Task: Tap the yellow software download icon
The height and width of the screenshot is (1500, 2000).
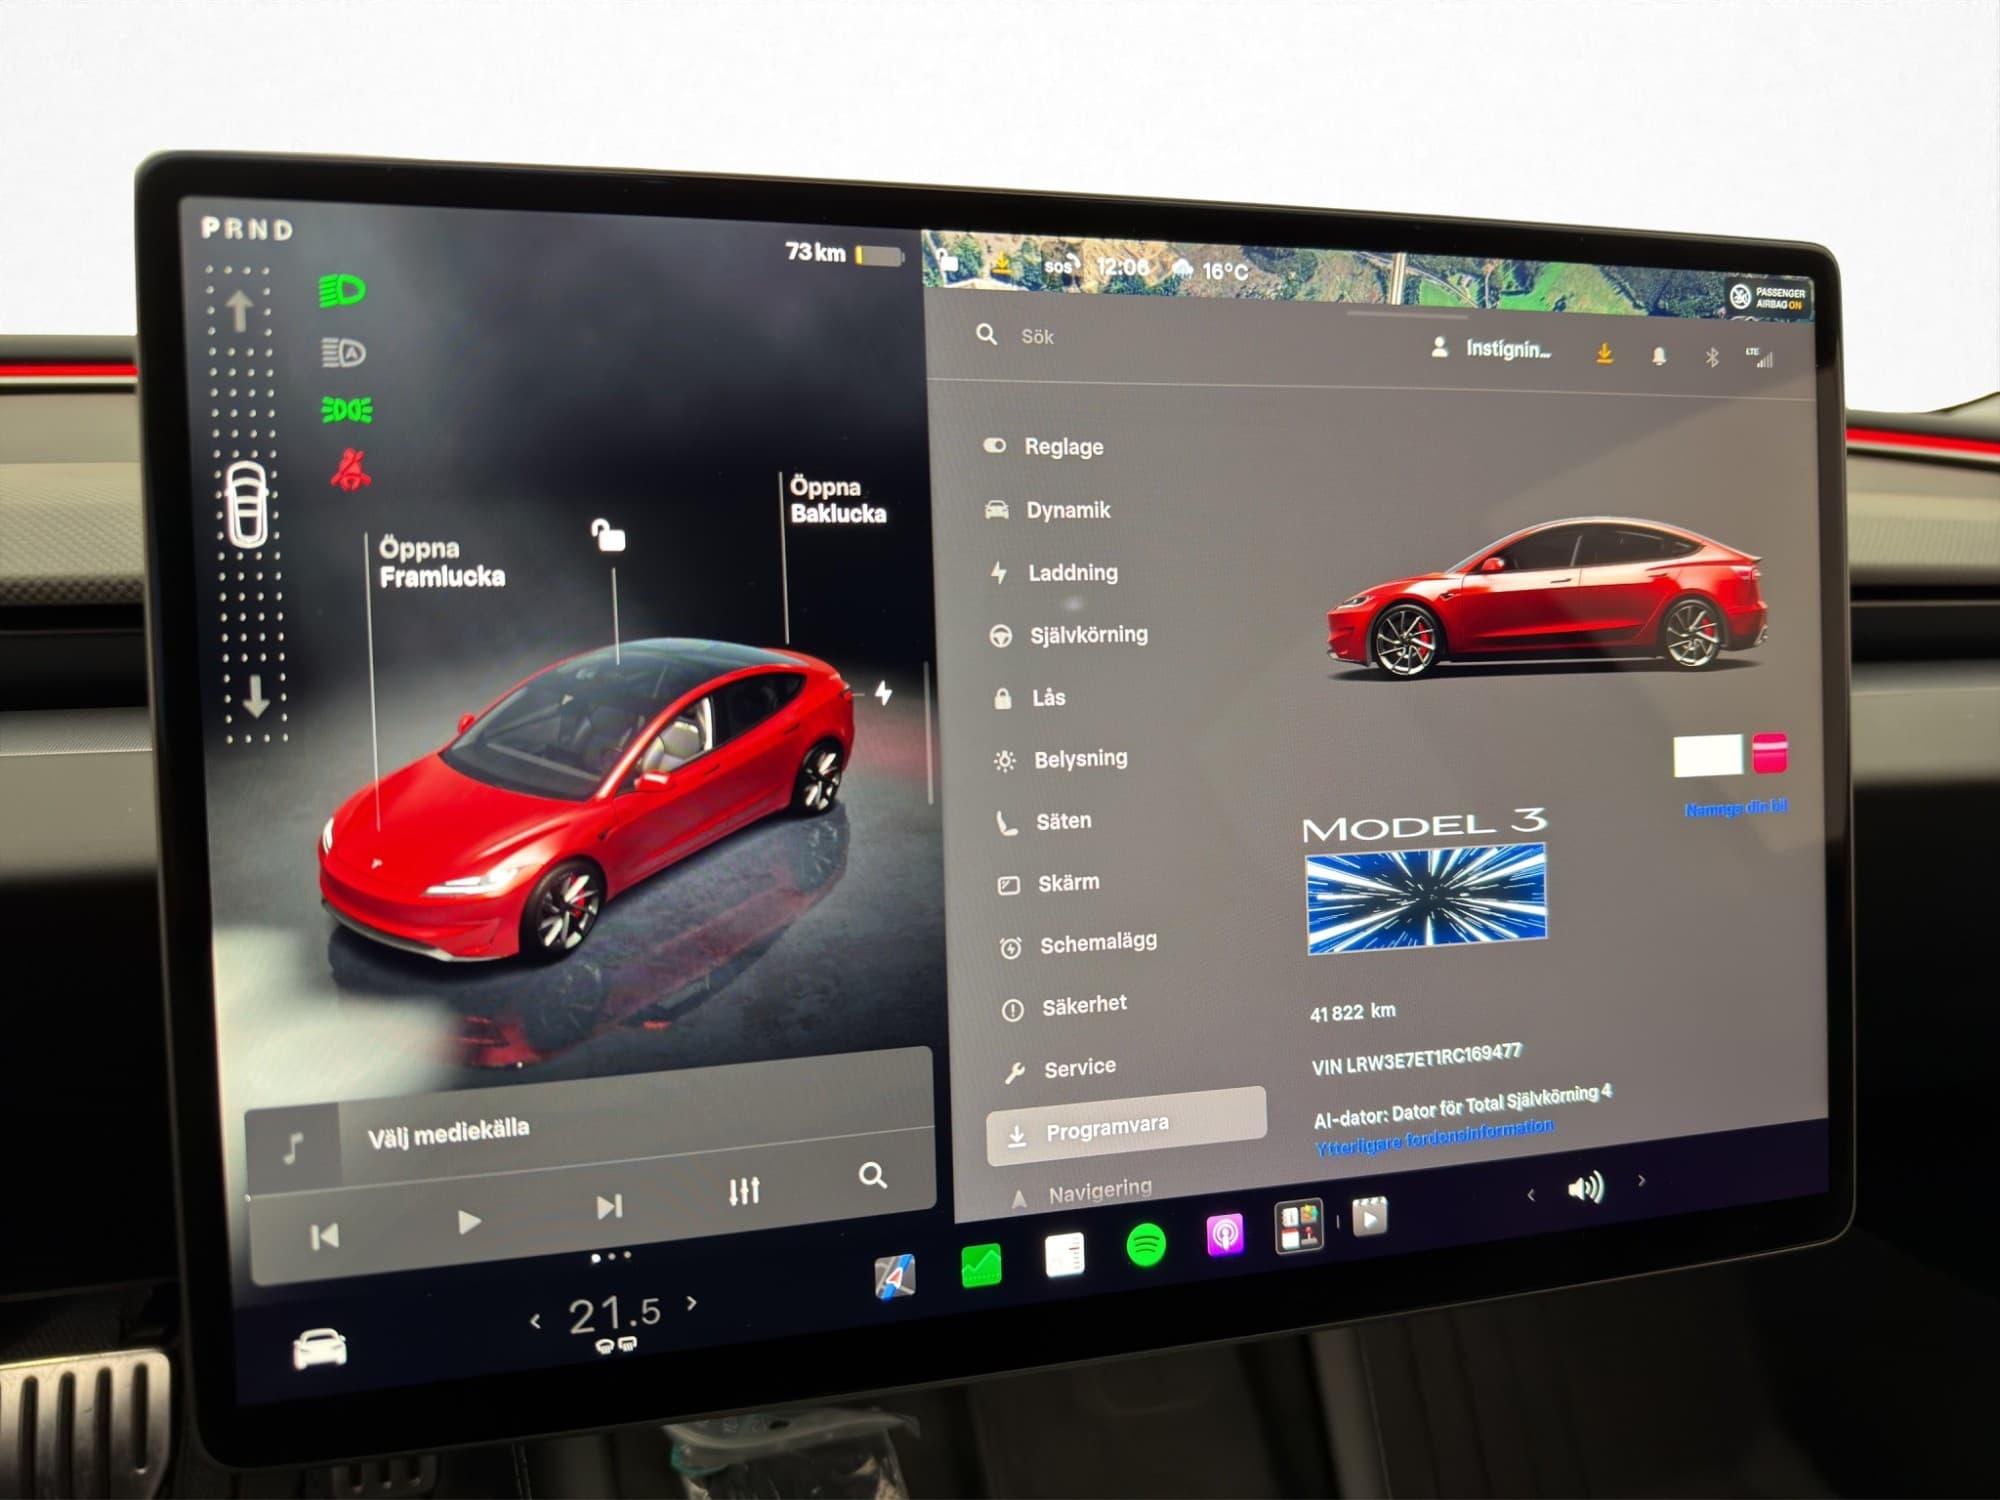Action: (1604, 353)
